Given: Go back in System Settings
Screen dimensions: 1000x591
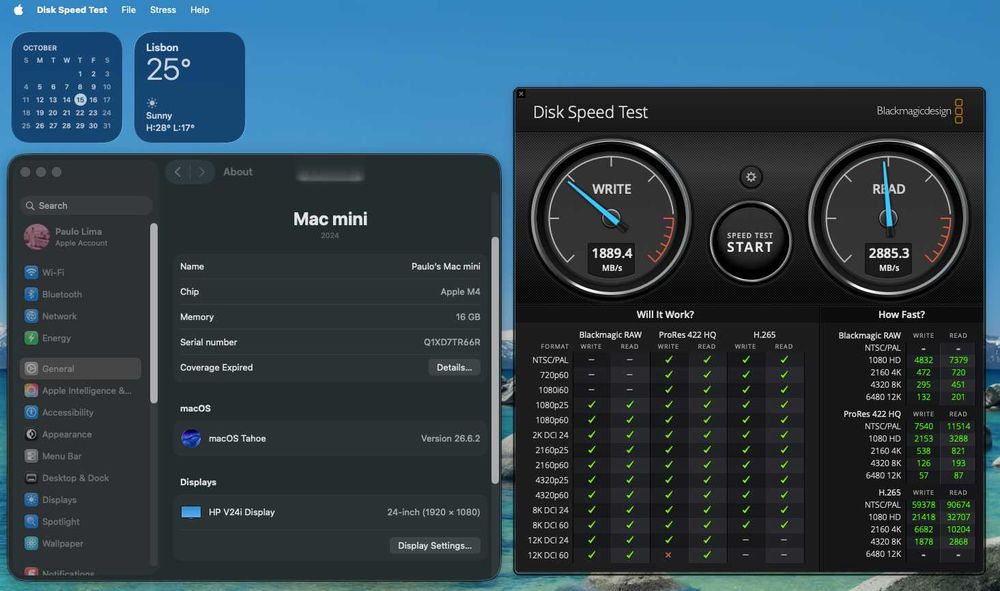Looking at the screenshot, I should pyautogui.click(x=178, y=171).
